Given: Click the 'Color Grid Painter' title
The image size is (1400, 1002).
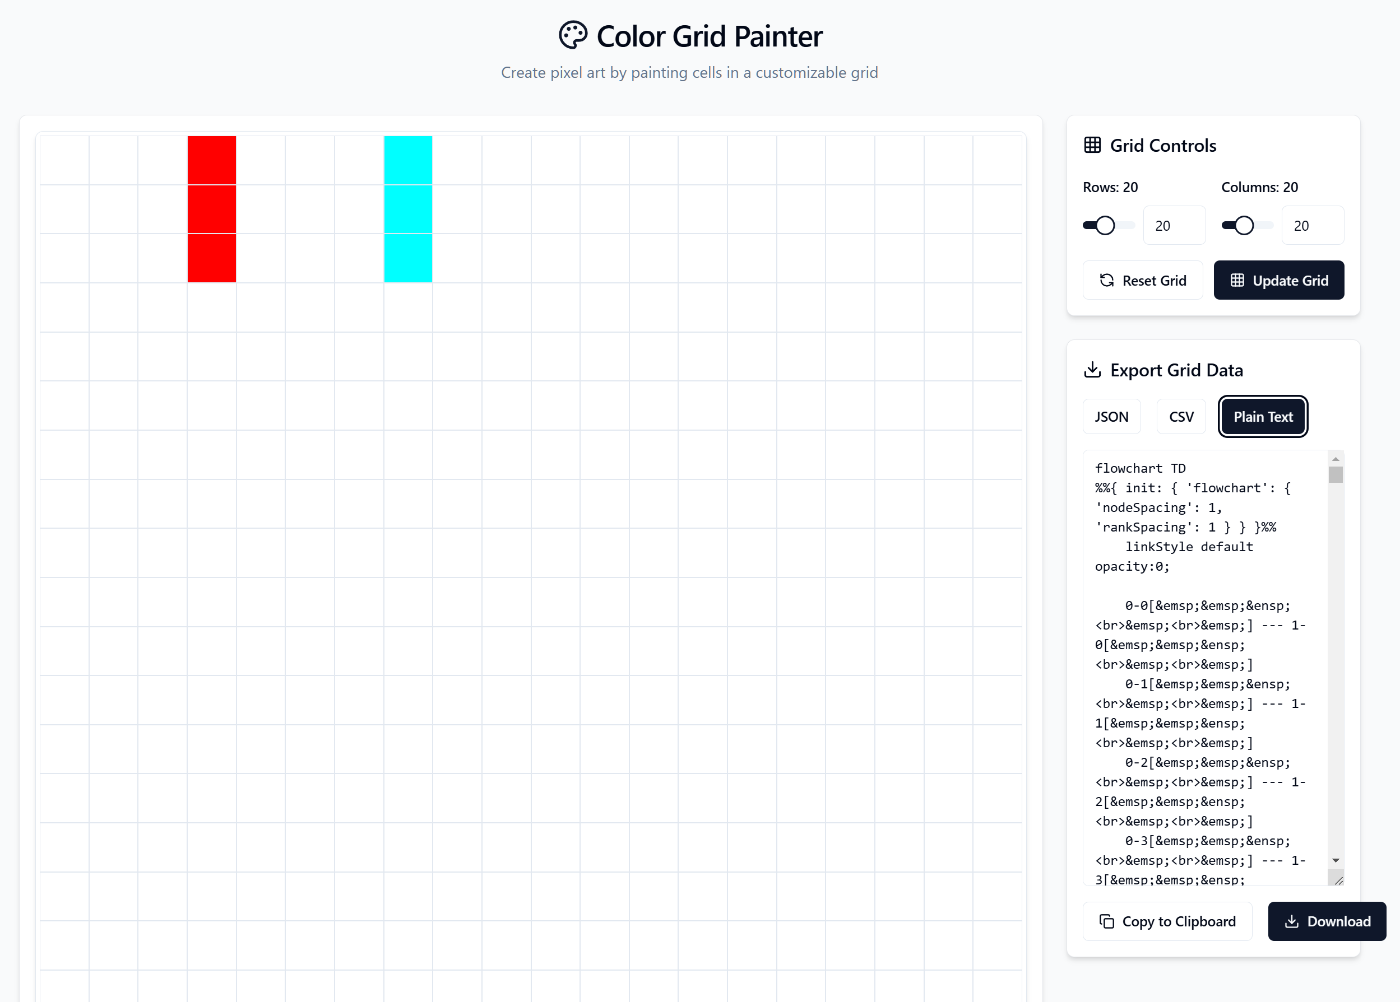Looking at the screenshot, I should 709,36.
